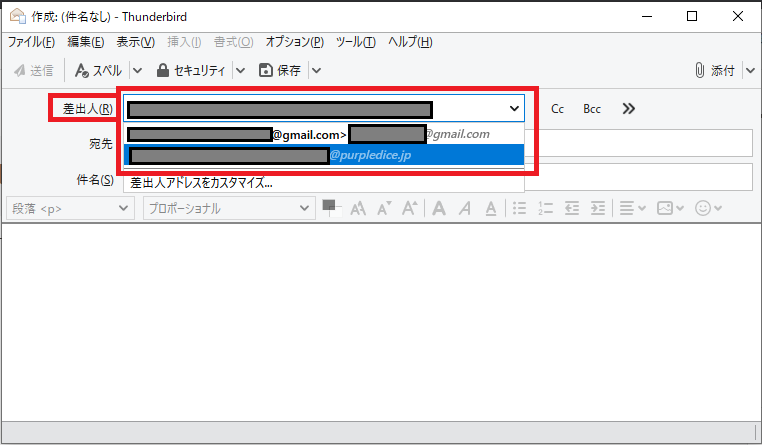
Task: Click the 宛先 recipient input field
Action: tap(638, 143)
